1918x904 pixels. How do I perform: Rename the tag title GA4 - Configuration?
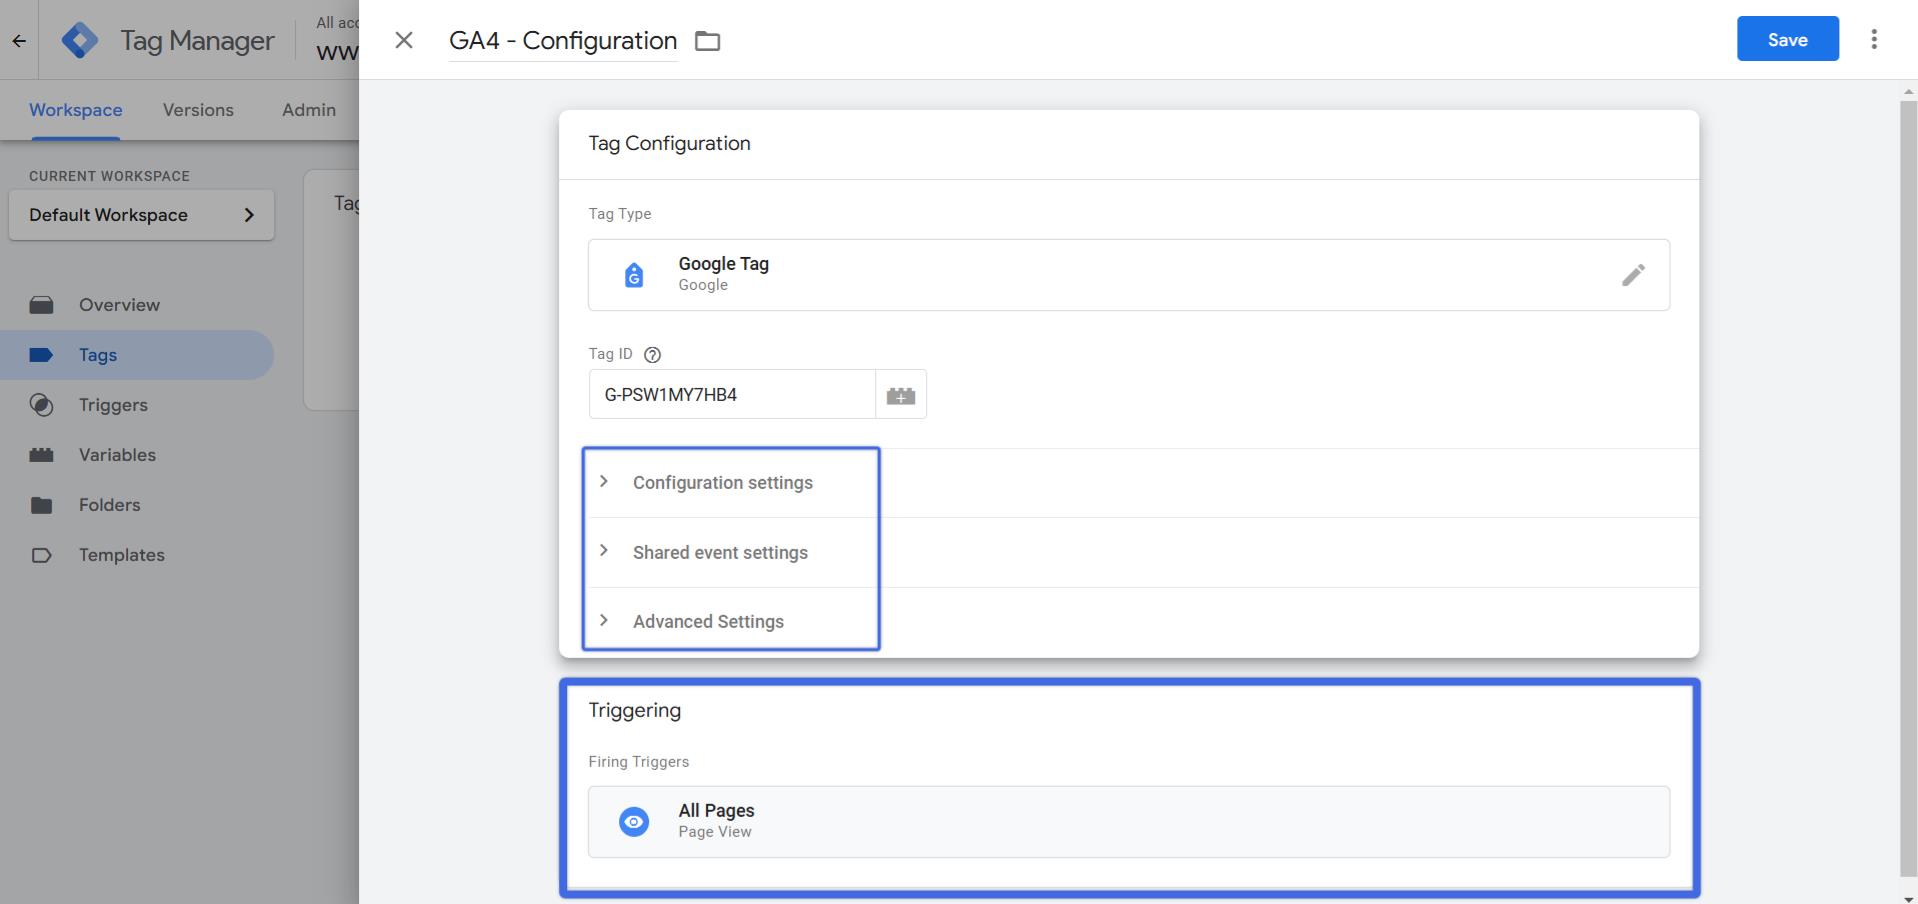coord(563,41)
